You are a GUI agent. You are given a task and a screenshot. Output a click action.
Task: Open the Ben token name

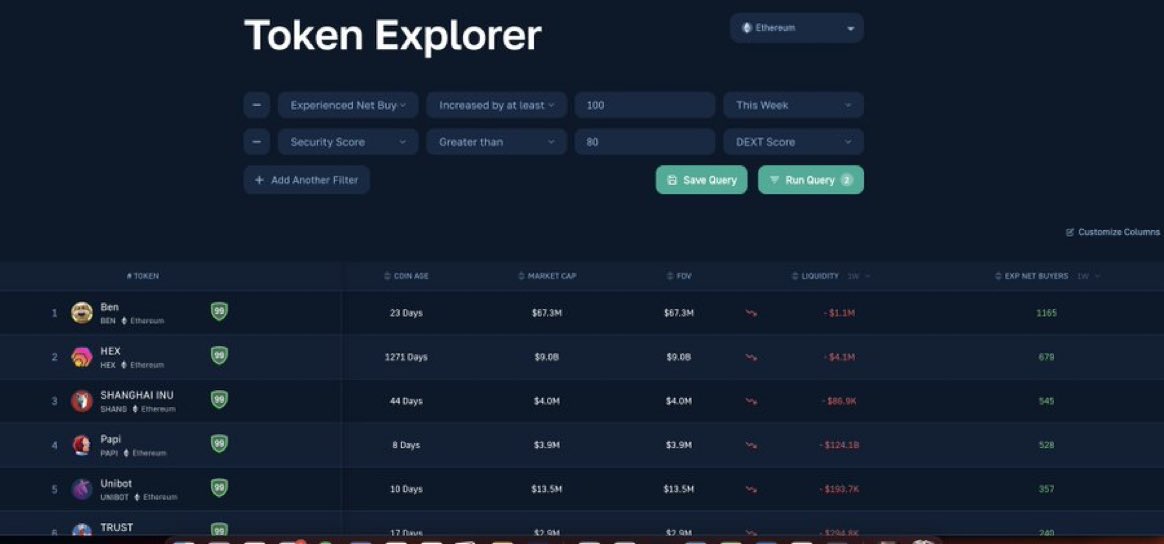click(109, 307)
